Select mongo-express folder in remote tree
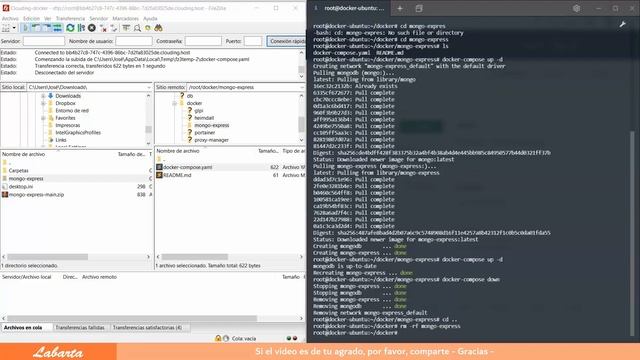Image resolution: width=640 pixels, height=360 pixels. [x=211, y=125]
